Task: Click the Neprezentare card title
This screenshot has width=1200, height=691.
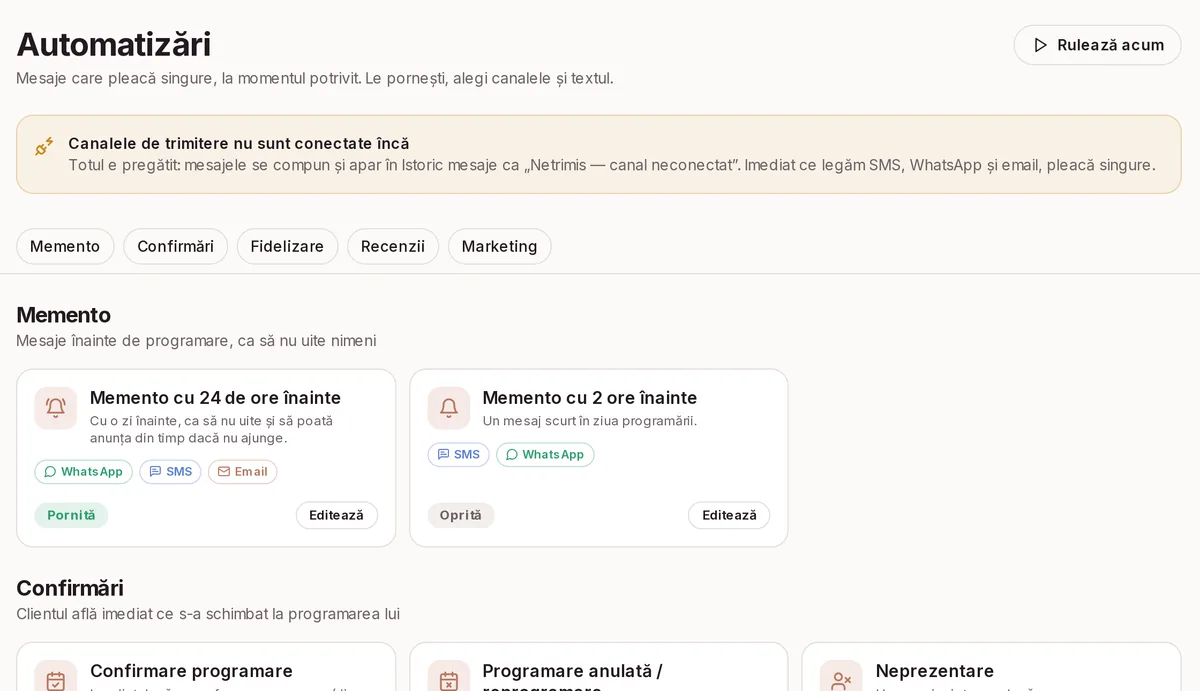Action: [x=935, y=671]
